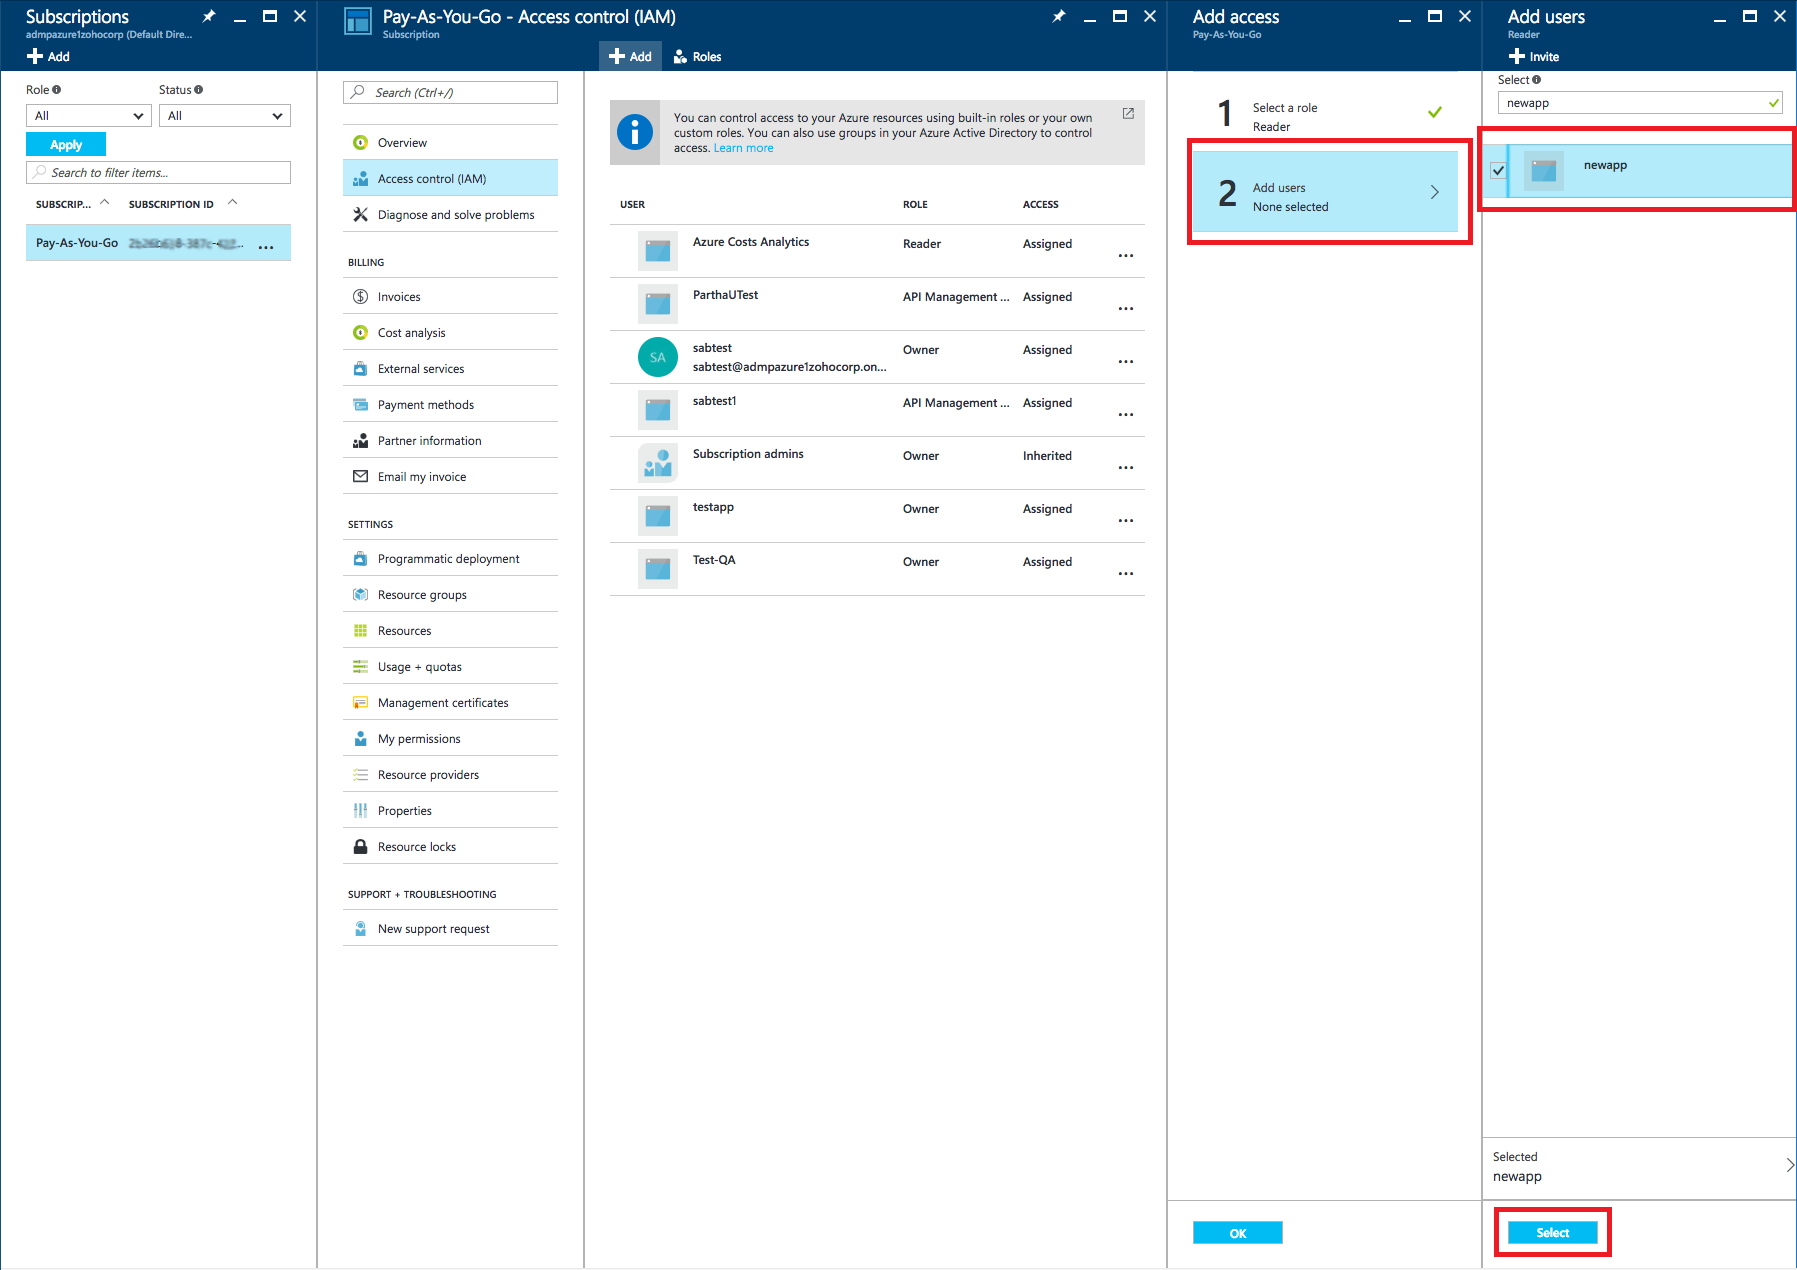The height and width of the screenshot is (1270, 1797).
Task: Open My permissions menu item
Action: pyautogui.click(x=450, y=739)
